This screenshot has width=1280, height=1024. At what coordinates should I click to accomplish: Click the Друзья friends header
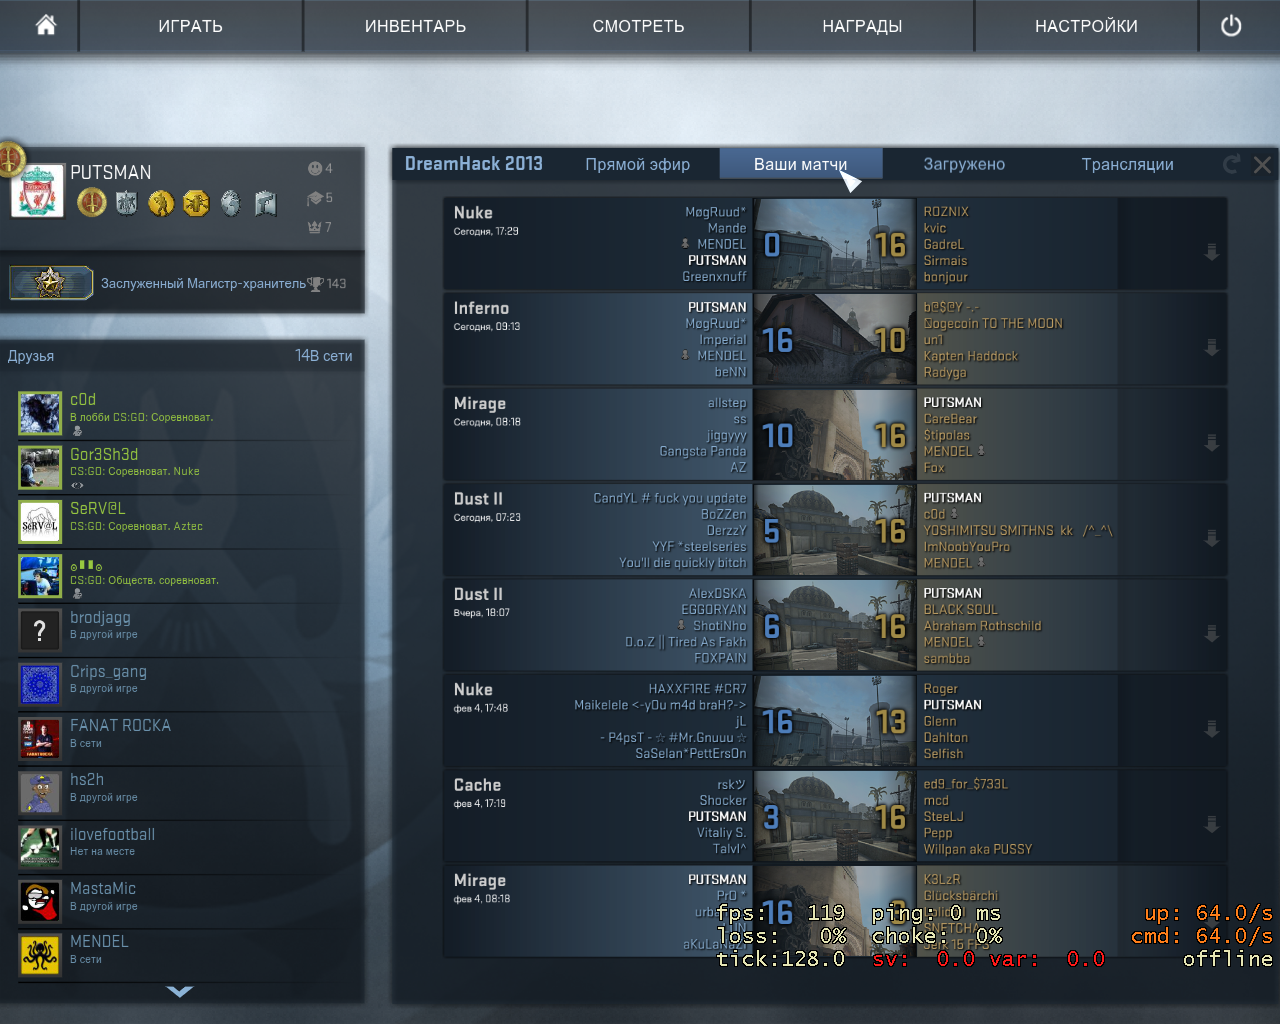point(31,356)
